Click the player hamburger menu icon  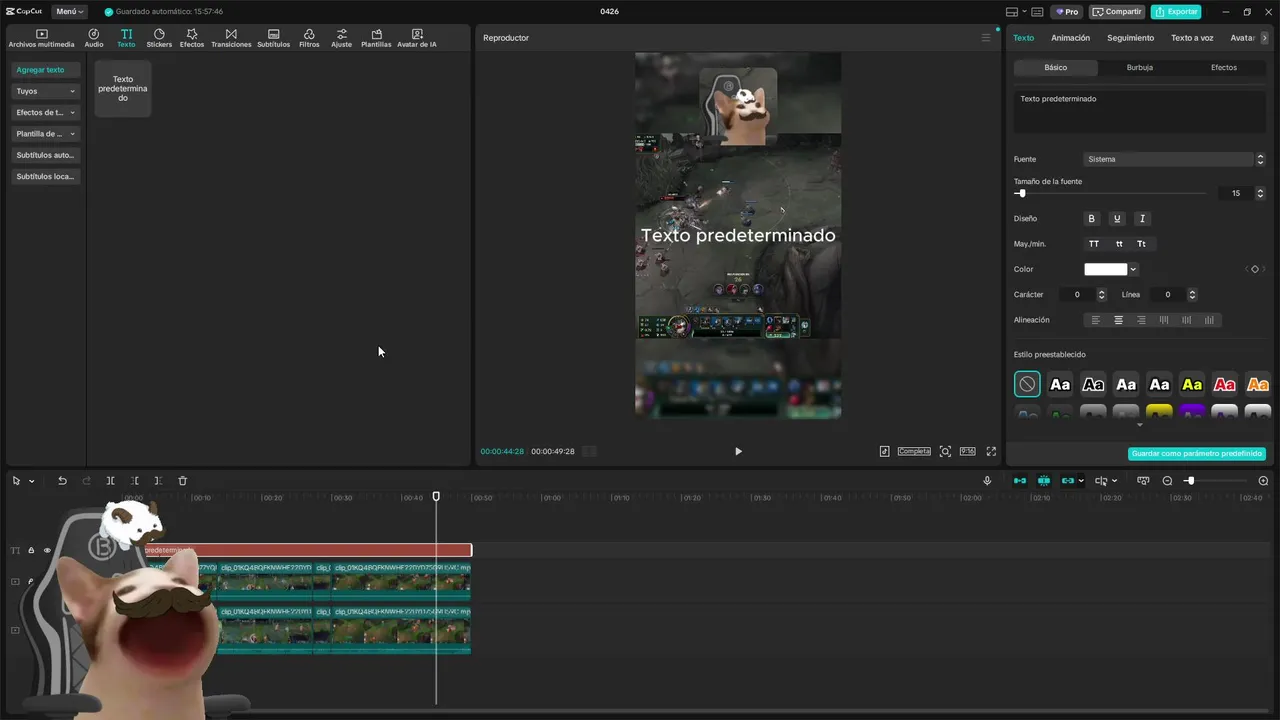tap(985, 38)
